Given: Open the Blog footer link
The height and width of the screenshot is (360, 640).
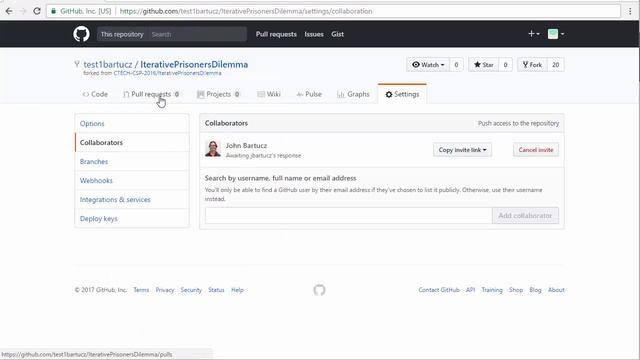Looking at the screenshot, I should (x=535, y=290).
